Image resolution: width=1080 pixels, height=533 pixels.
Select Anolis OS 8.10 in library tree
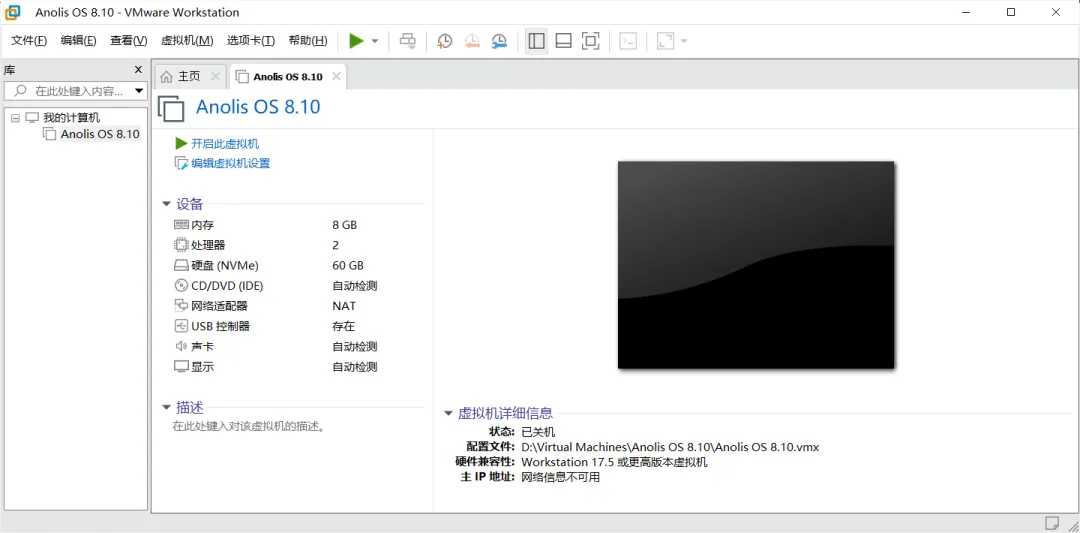click(100, 134)
